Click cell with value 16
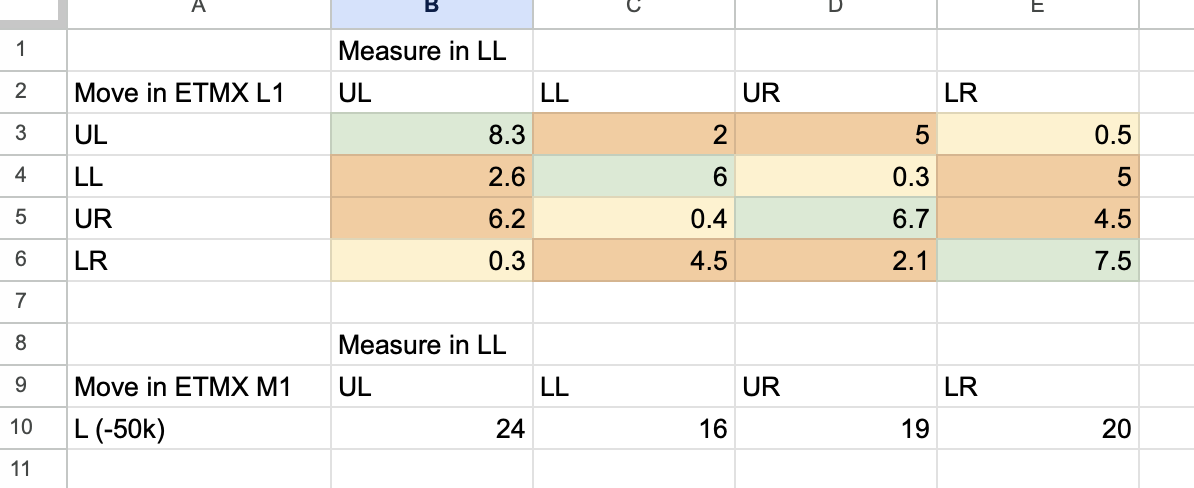The width and height of the screenshot is (1194, 488). pos(634,428)
